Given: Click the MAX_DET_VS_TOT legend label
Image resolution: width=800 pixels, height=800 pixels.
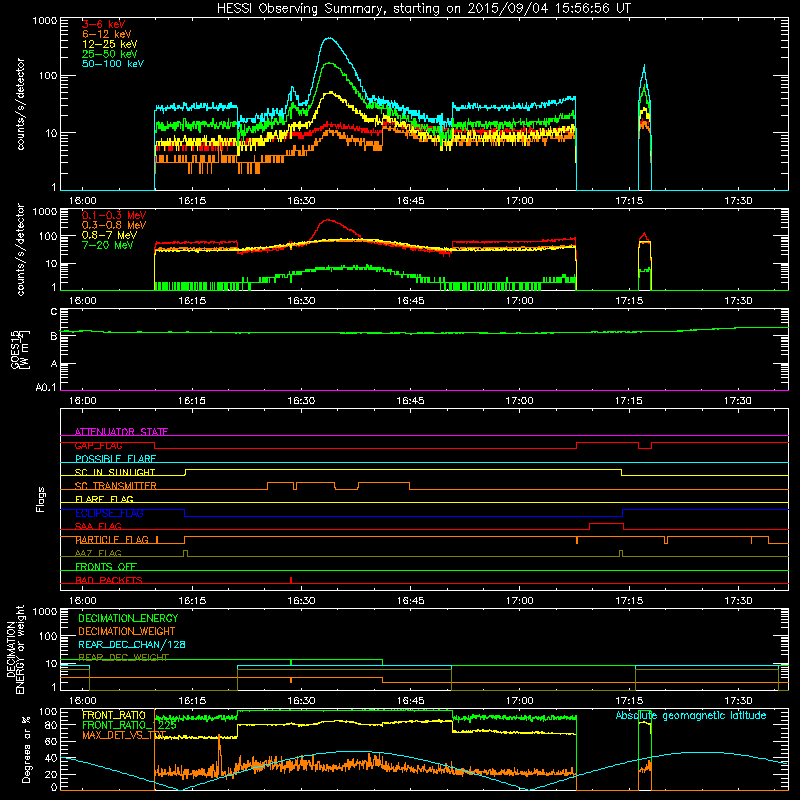Looking at the screenshot, I should [124, 735].
